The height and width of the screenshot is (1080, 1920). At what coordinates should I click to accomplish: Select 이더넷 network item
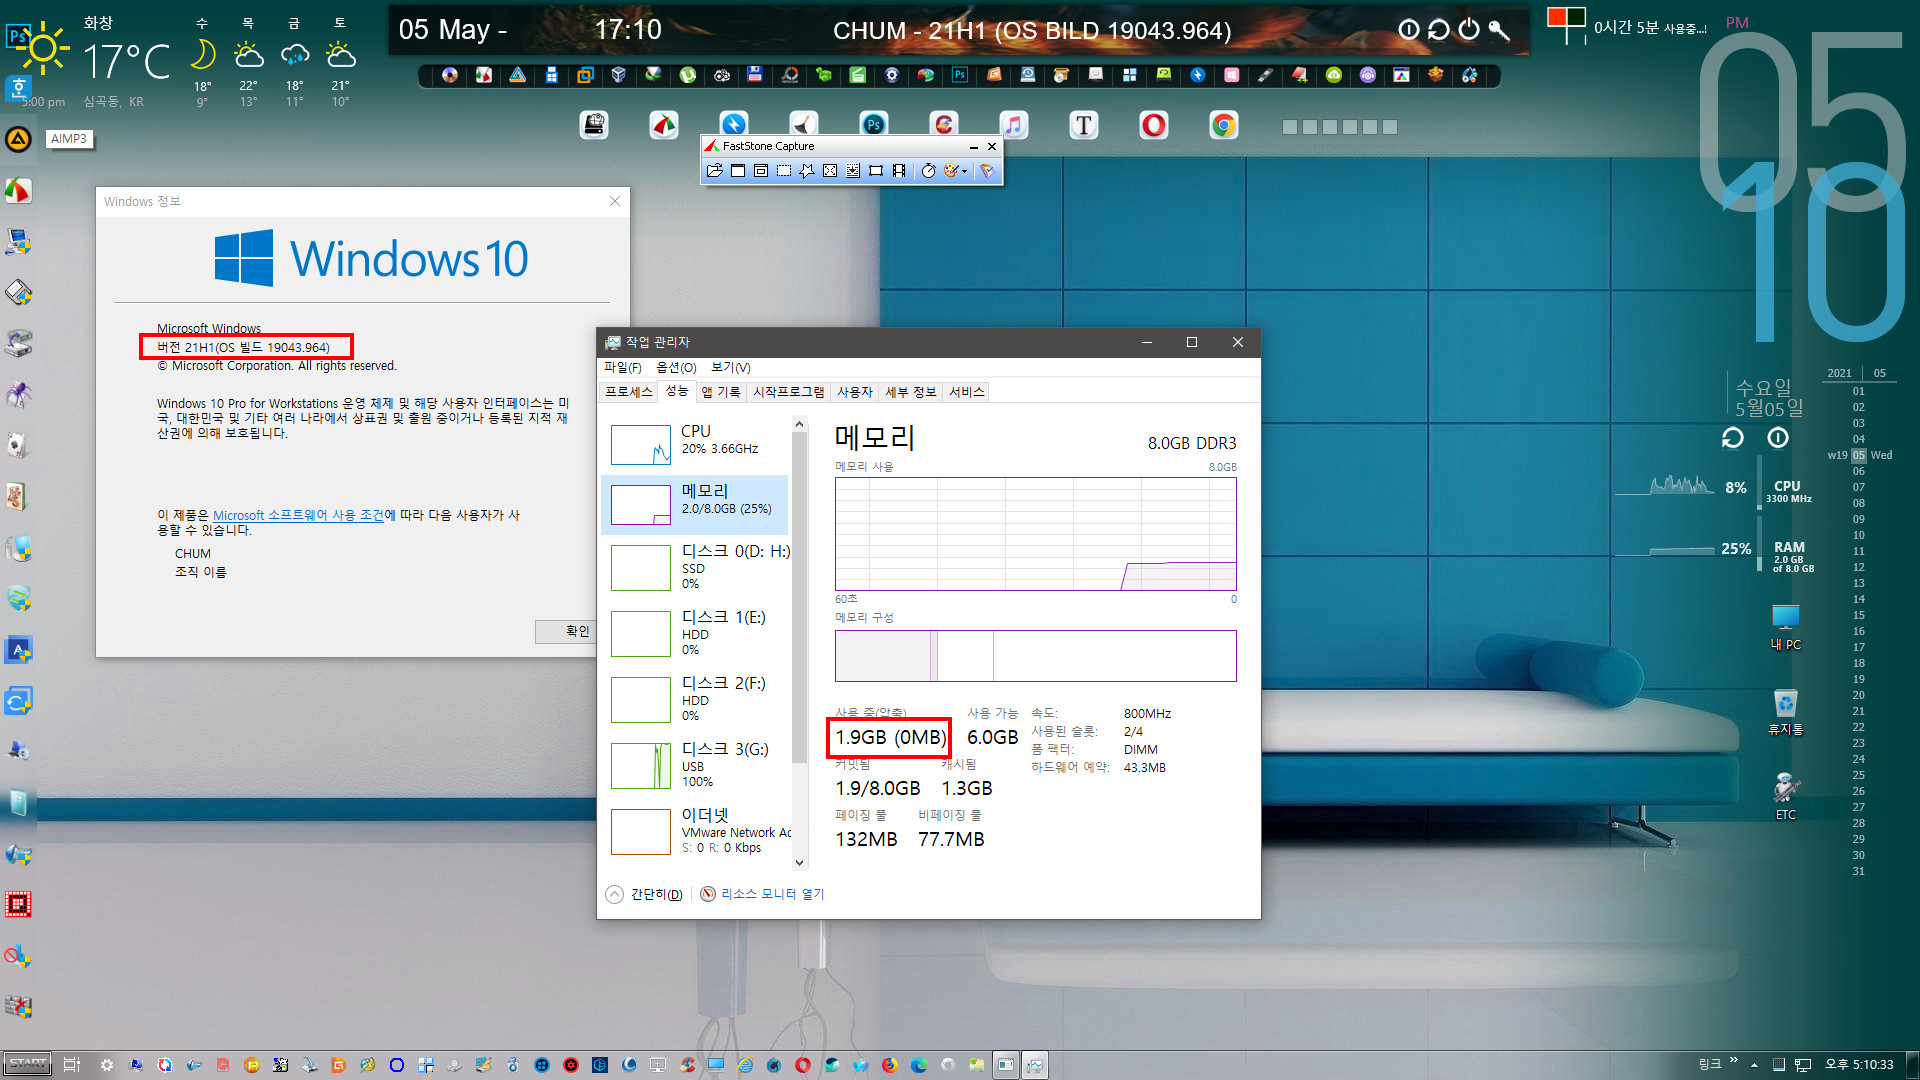point(696,831)
